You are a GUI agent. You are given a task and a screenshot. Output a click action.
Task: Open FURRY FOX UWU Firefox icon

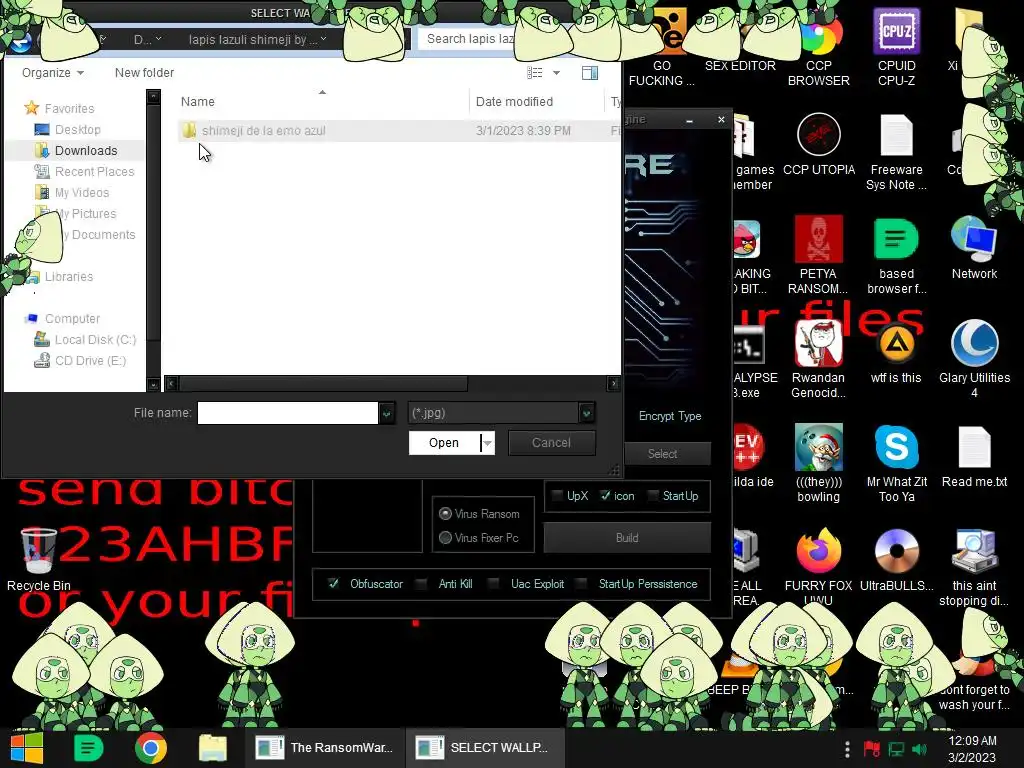(x=818, y=567)
